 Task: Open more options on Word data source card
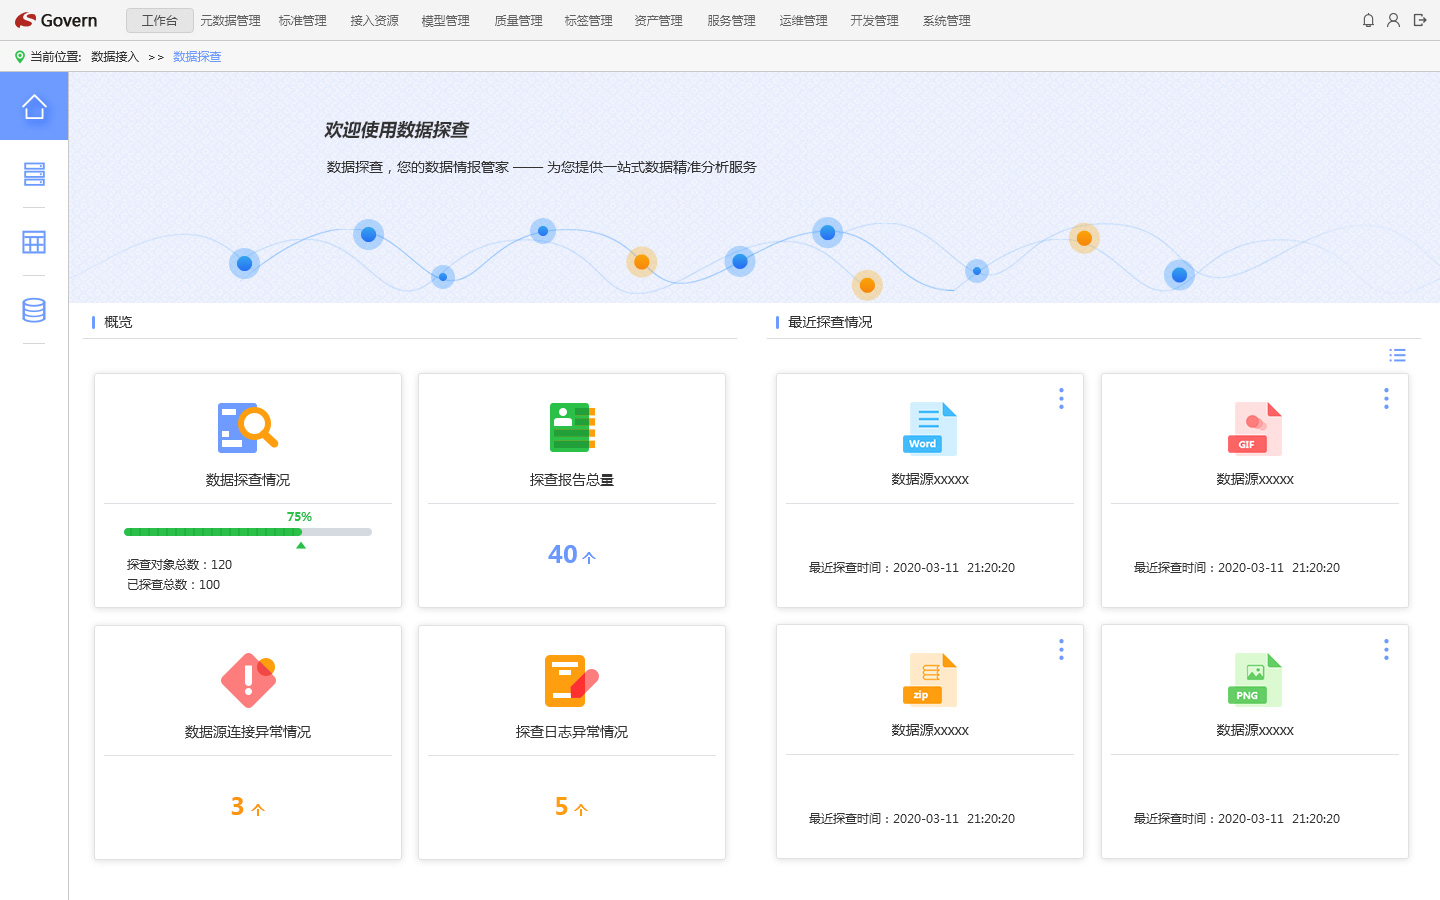click(1061, 398)
